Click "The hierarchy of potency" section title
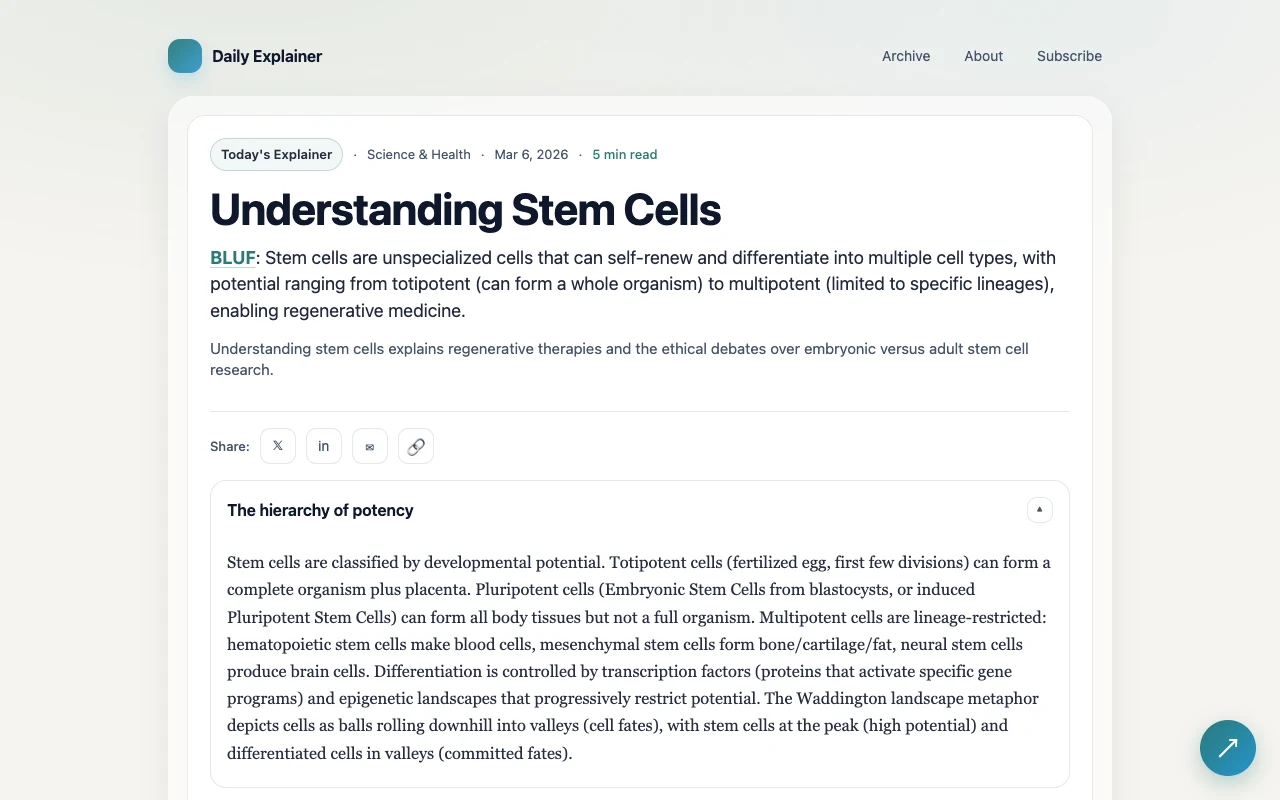Viewport: 1280px width, 800px height. tap(320, 510)
